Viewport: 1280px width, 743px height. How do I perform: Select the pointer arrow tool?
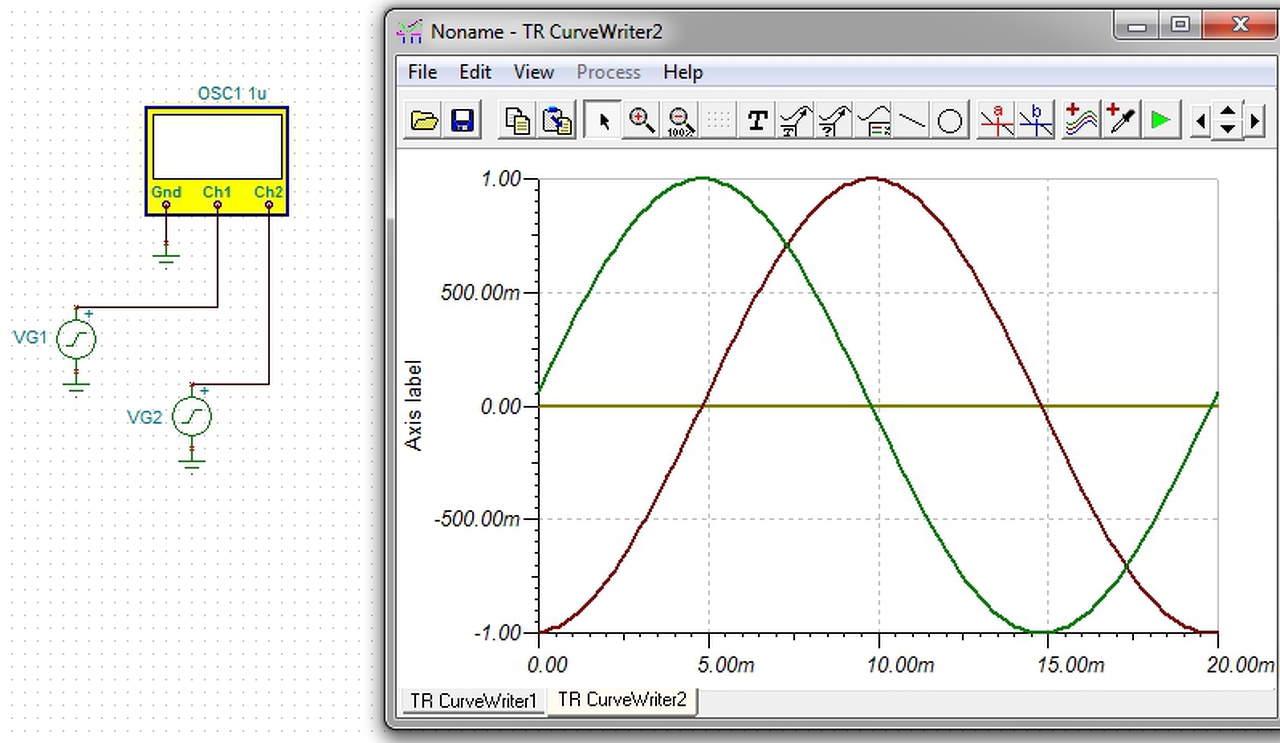[603, 121]
